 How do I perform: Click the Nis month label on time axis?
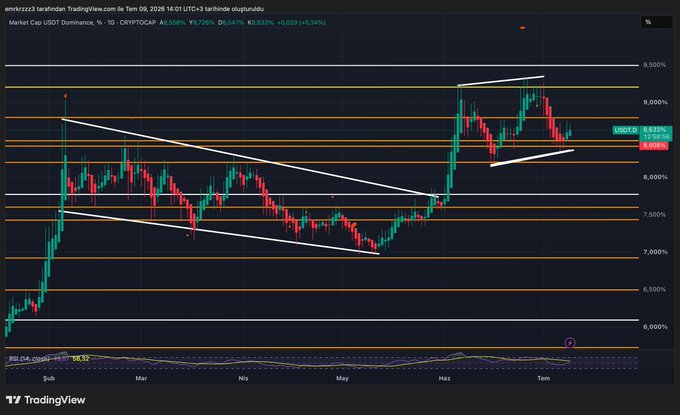[243, 378]
